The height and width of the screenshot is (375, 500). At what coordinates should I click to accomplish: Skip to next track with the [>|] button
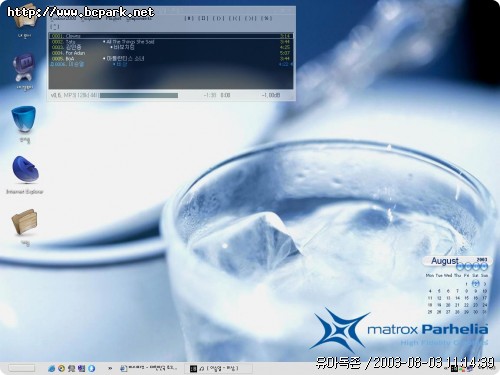[x=250, y=18]
